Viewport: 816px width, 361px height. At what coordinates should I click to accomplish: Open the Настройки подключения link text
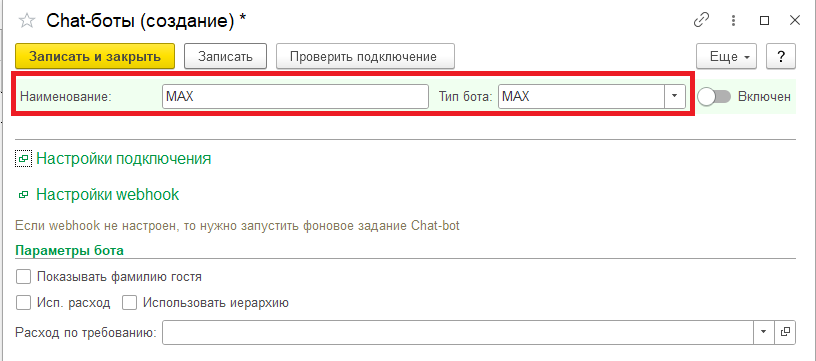[124, 159]
